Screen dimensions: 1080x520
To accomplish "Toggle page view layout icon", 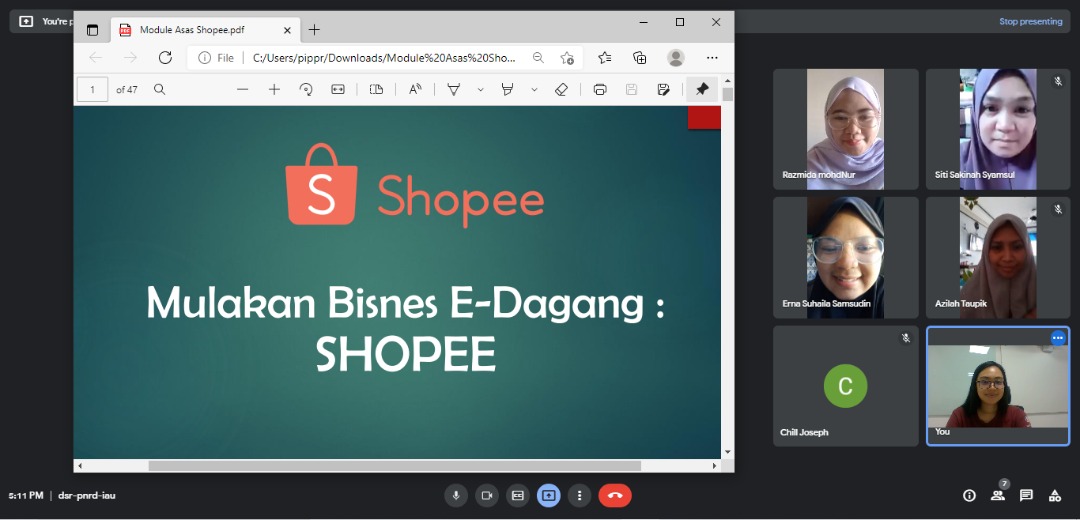I will (x=376, y=90).
